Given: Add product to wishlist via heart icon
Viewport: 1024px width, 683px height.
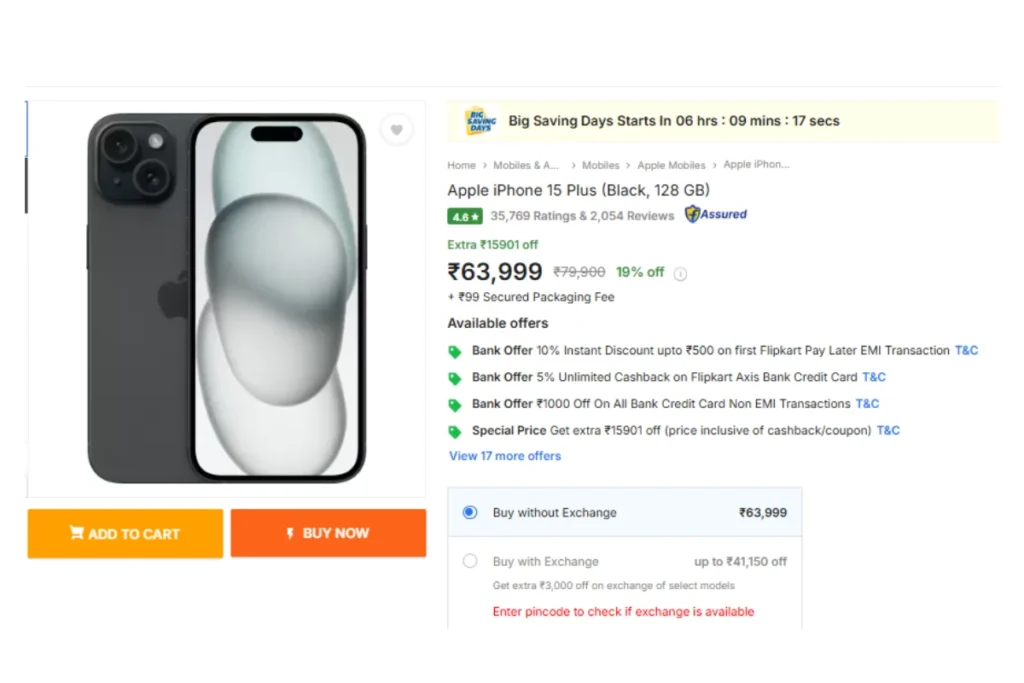Looking at the screenshot, I should click(396, 130).
